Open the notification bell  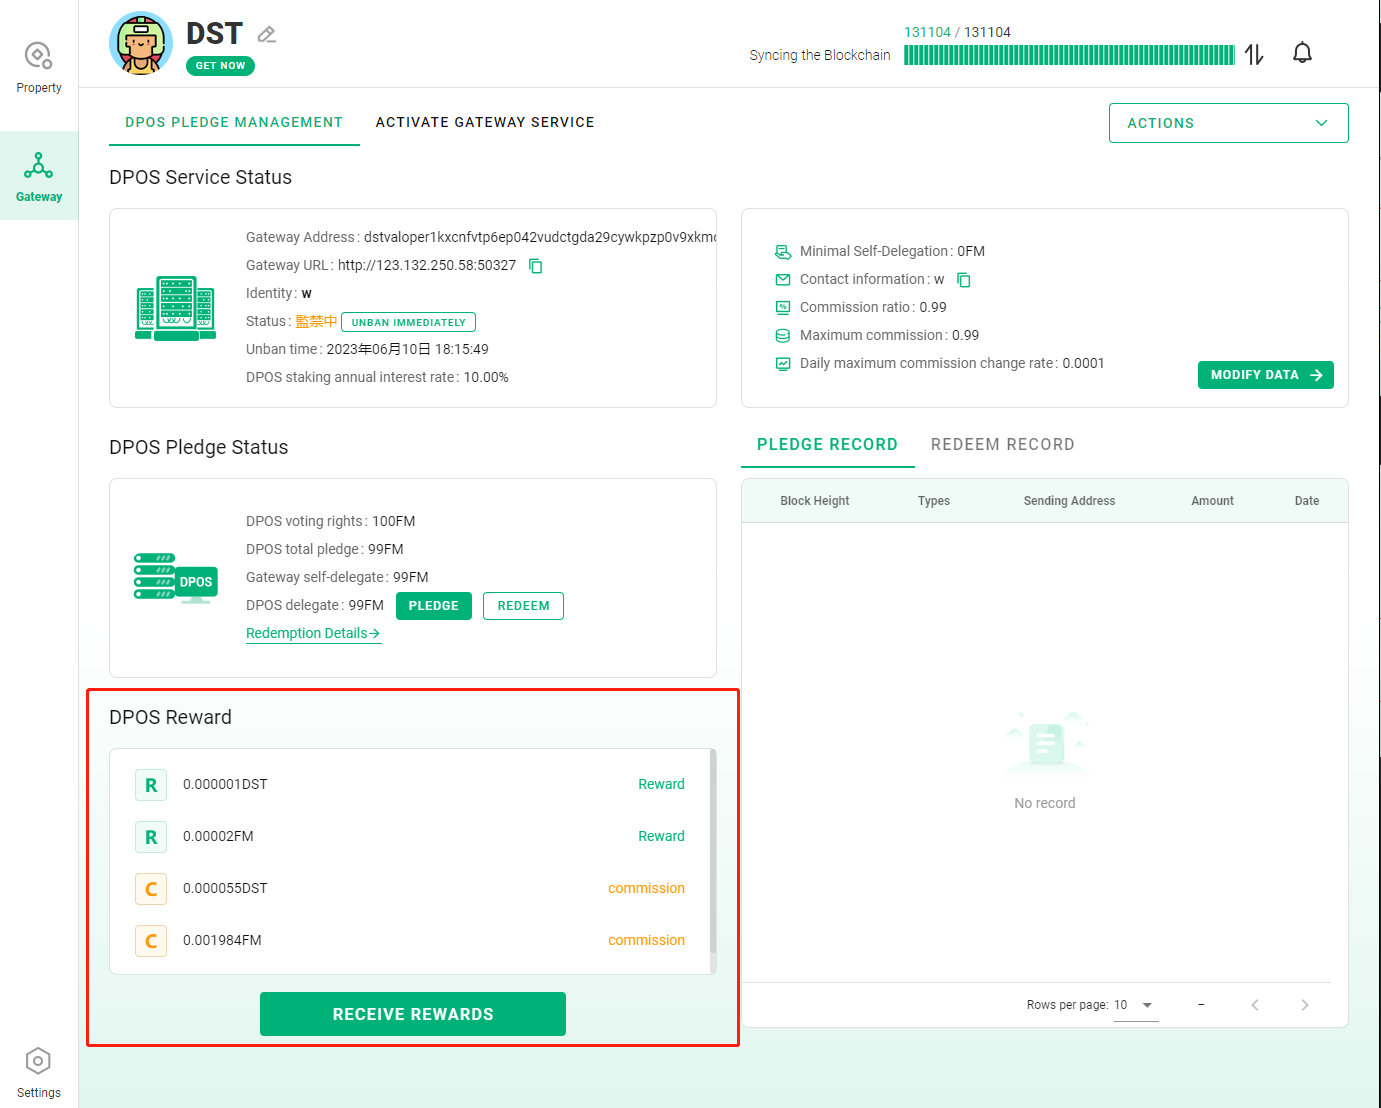[x=1302, y=53]
